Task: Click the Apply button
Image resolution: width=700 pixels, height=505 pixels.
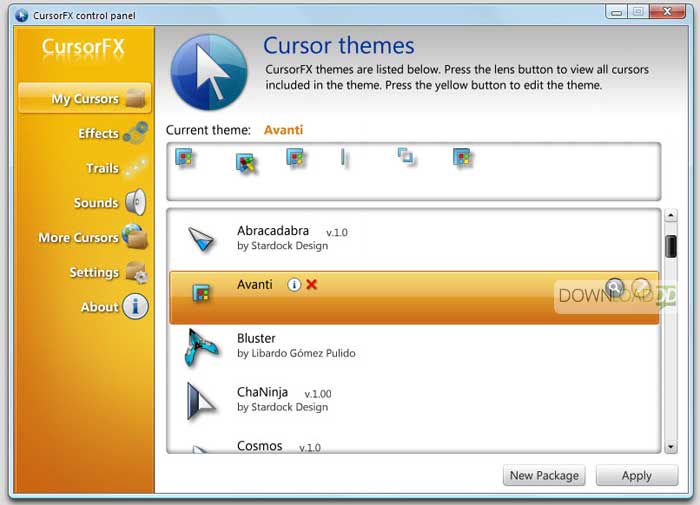Action: pyautogui.click(x=637, y=476)
